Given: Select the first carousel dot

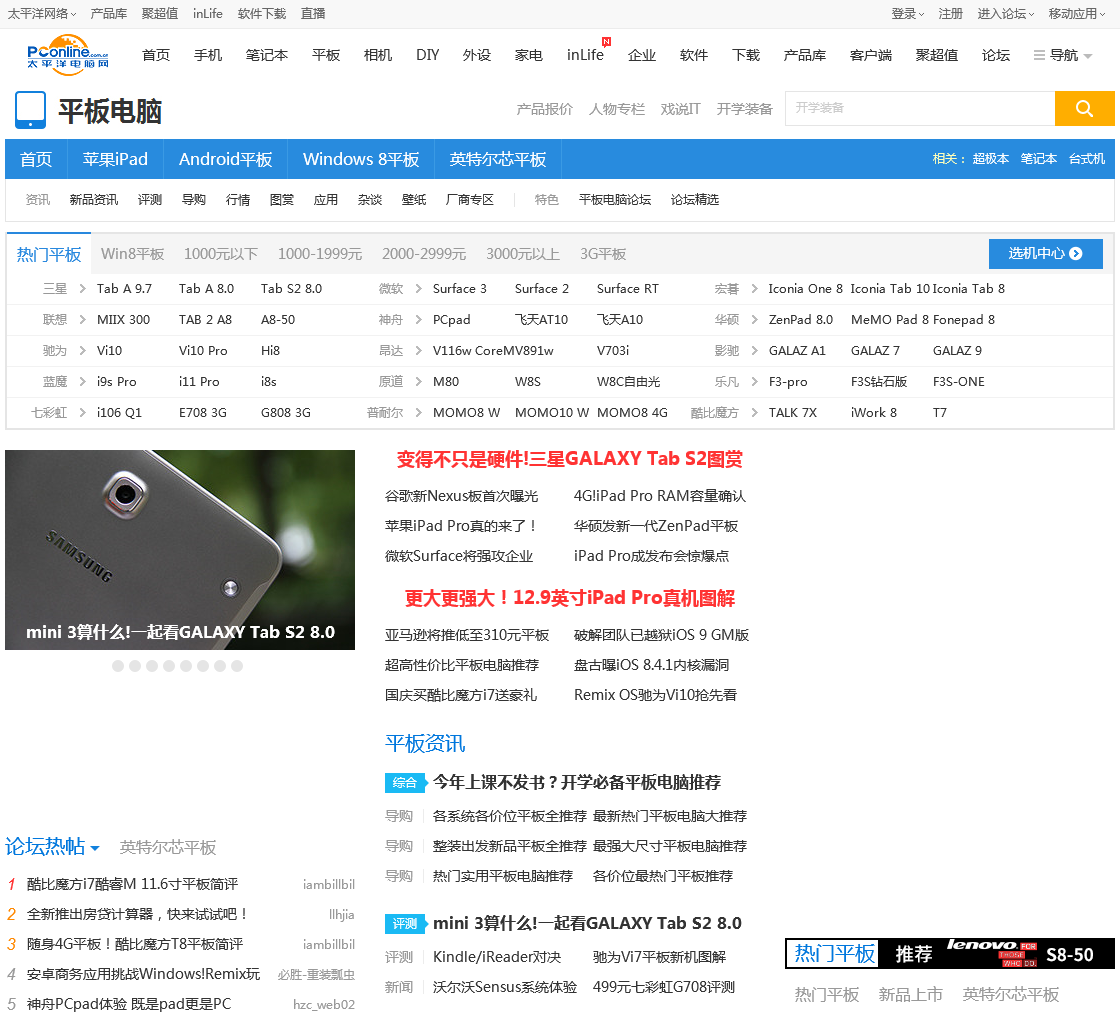Looking at the screenshot, I should coord(118,666).
